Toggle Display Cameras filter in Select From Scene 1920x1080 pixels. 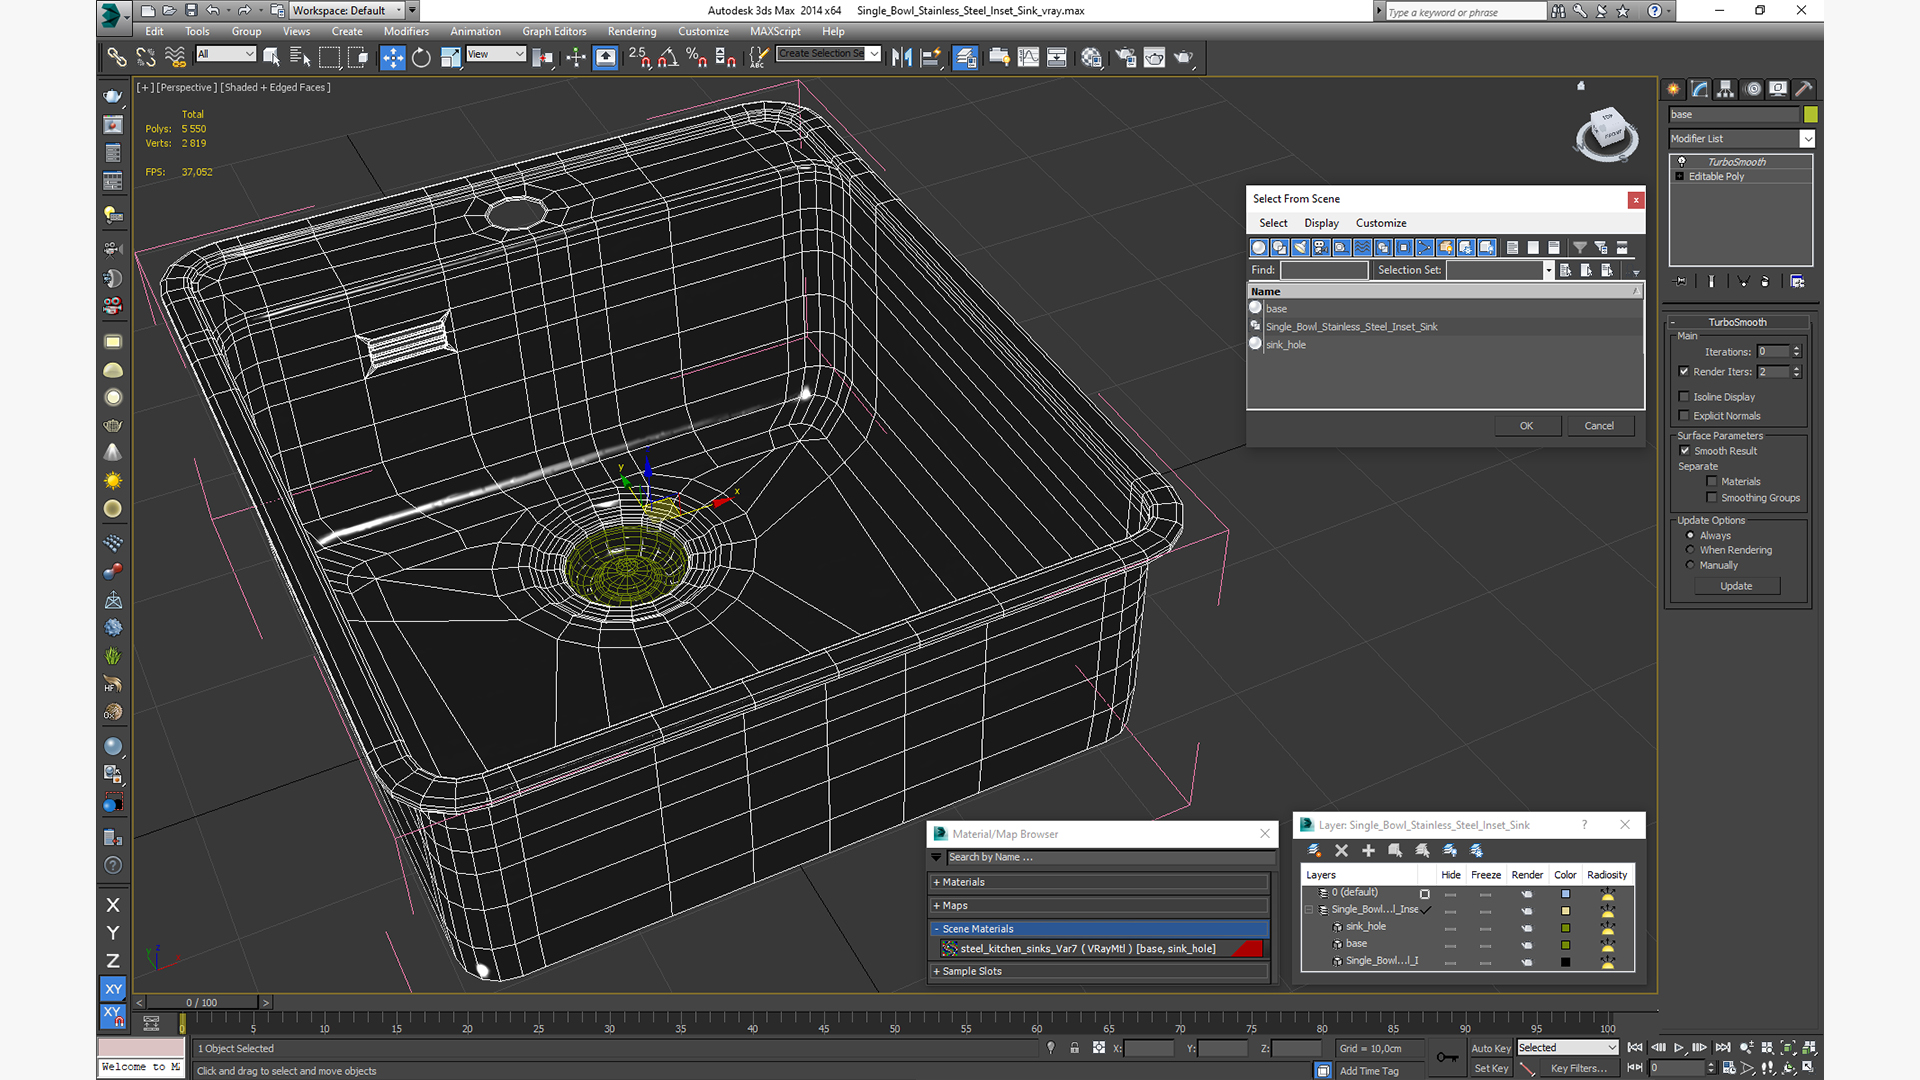1321,247
